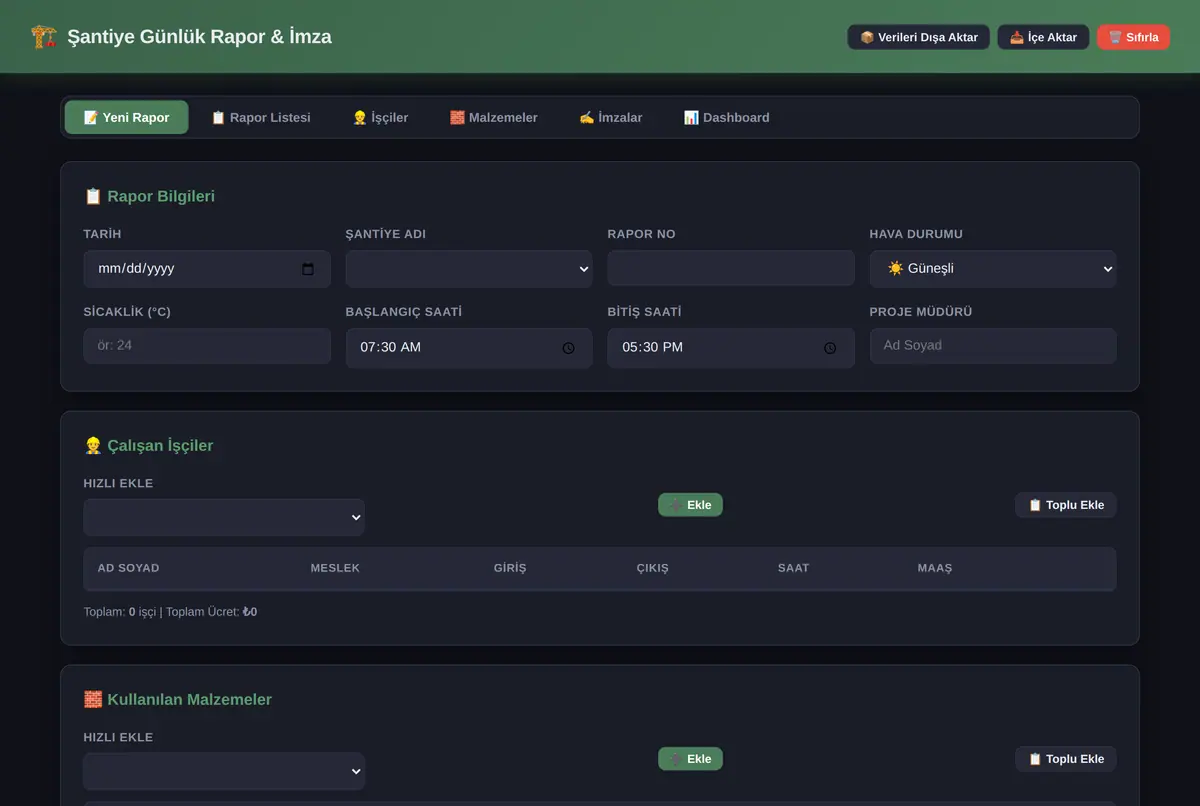
Task: Open the clock picker for Bitiş Saati
Action: (830, 348)
